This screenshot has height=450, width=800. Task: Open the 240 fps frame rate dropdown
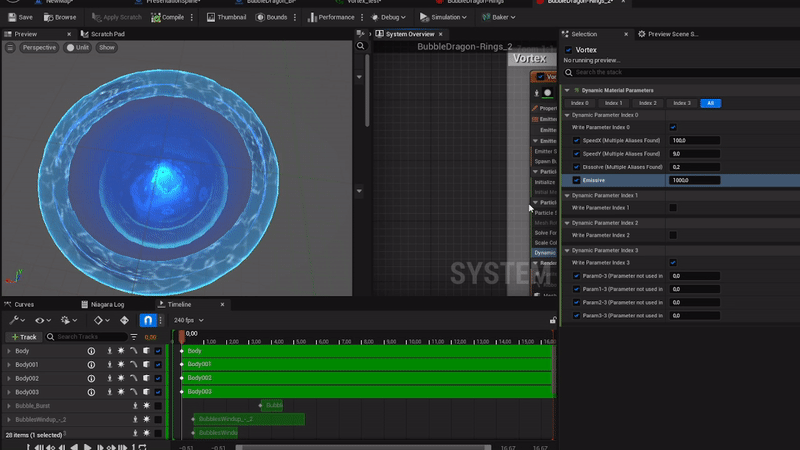click(188, 320)
